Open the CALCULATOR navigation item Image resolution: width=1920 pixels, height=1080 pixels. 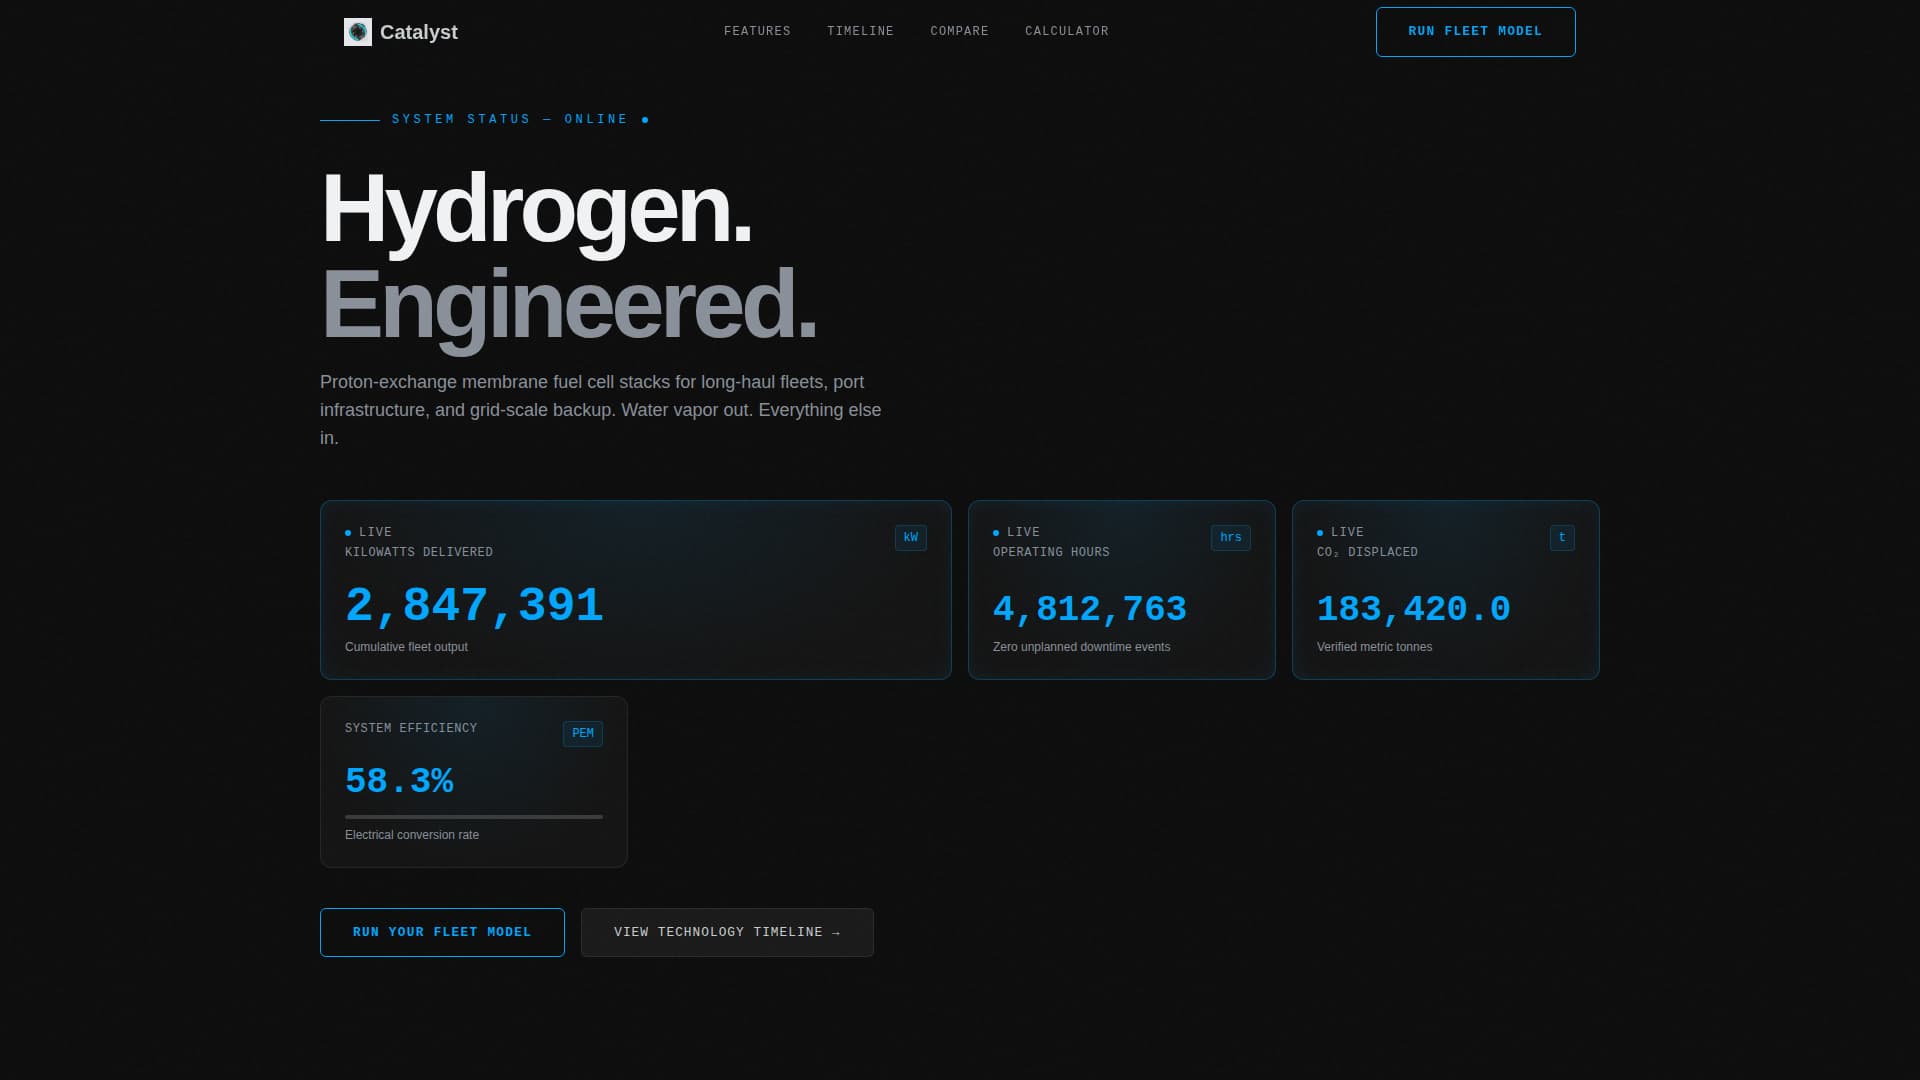[1066, 31]
